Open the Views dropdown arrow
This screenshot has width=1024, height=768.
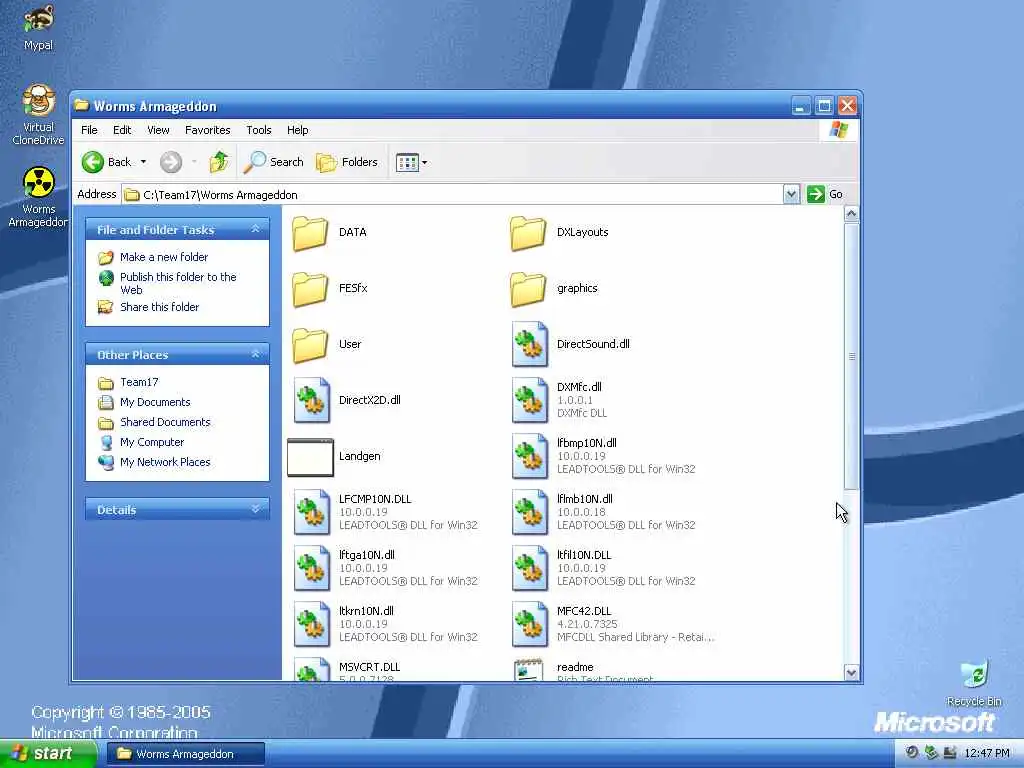pyautogui.click(x=424, y=162)
